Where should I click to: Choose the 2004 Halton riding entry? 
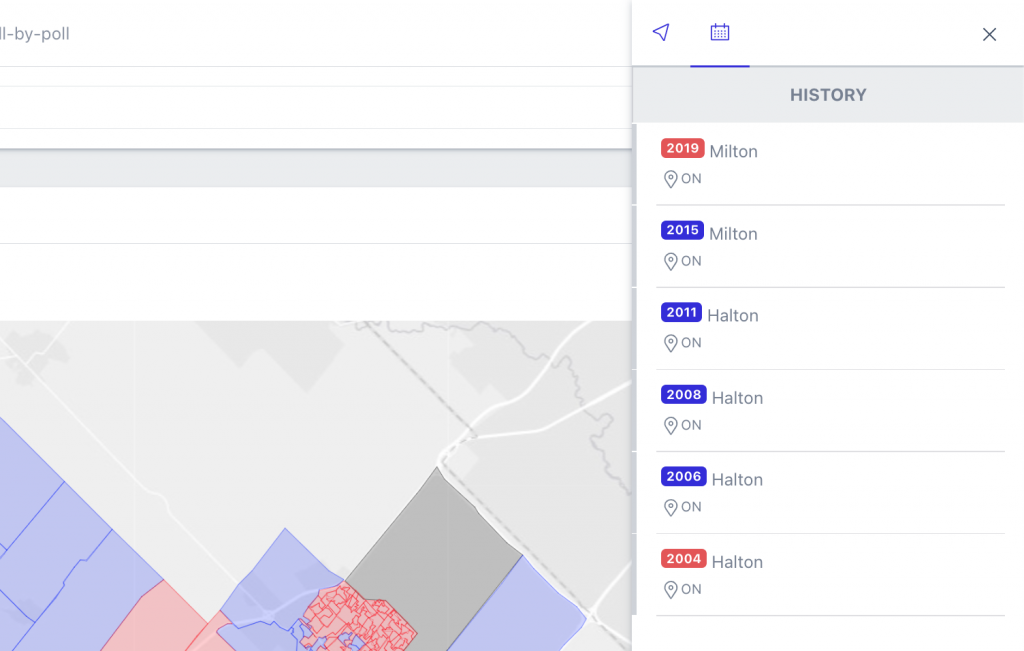[737, 562]
